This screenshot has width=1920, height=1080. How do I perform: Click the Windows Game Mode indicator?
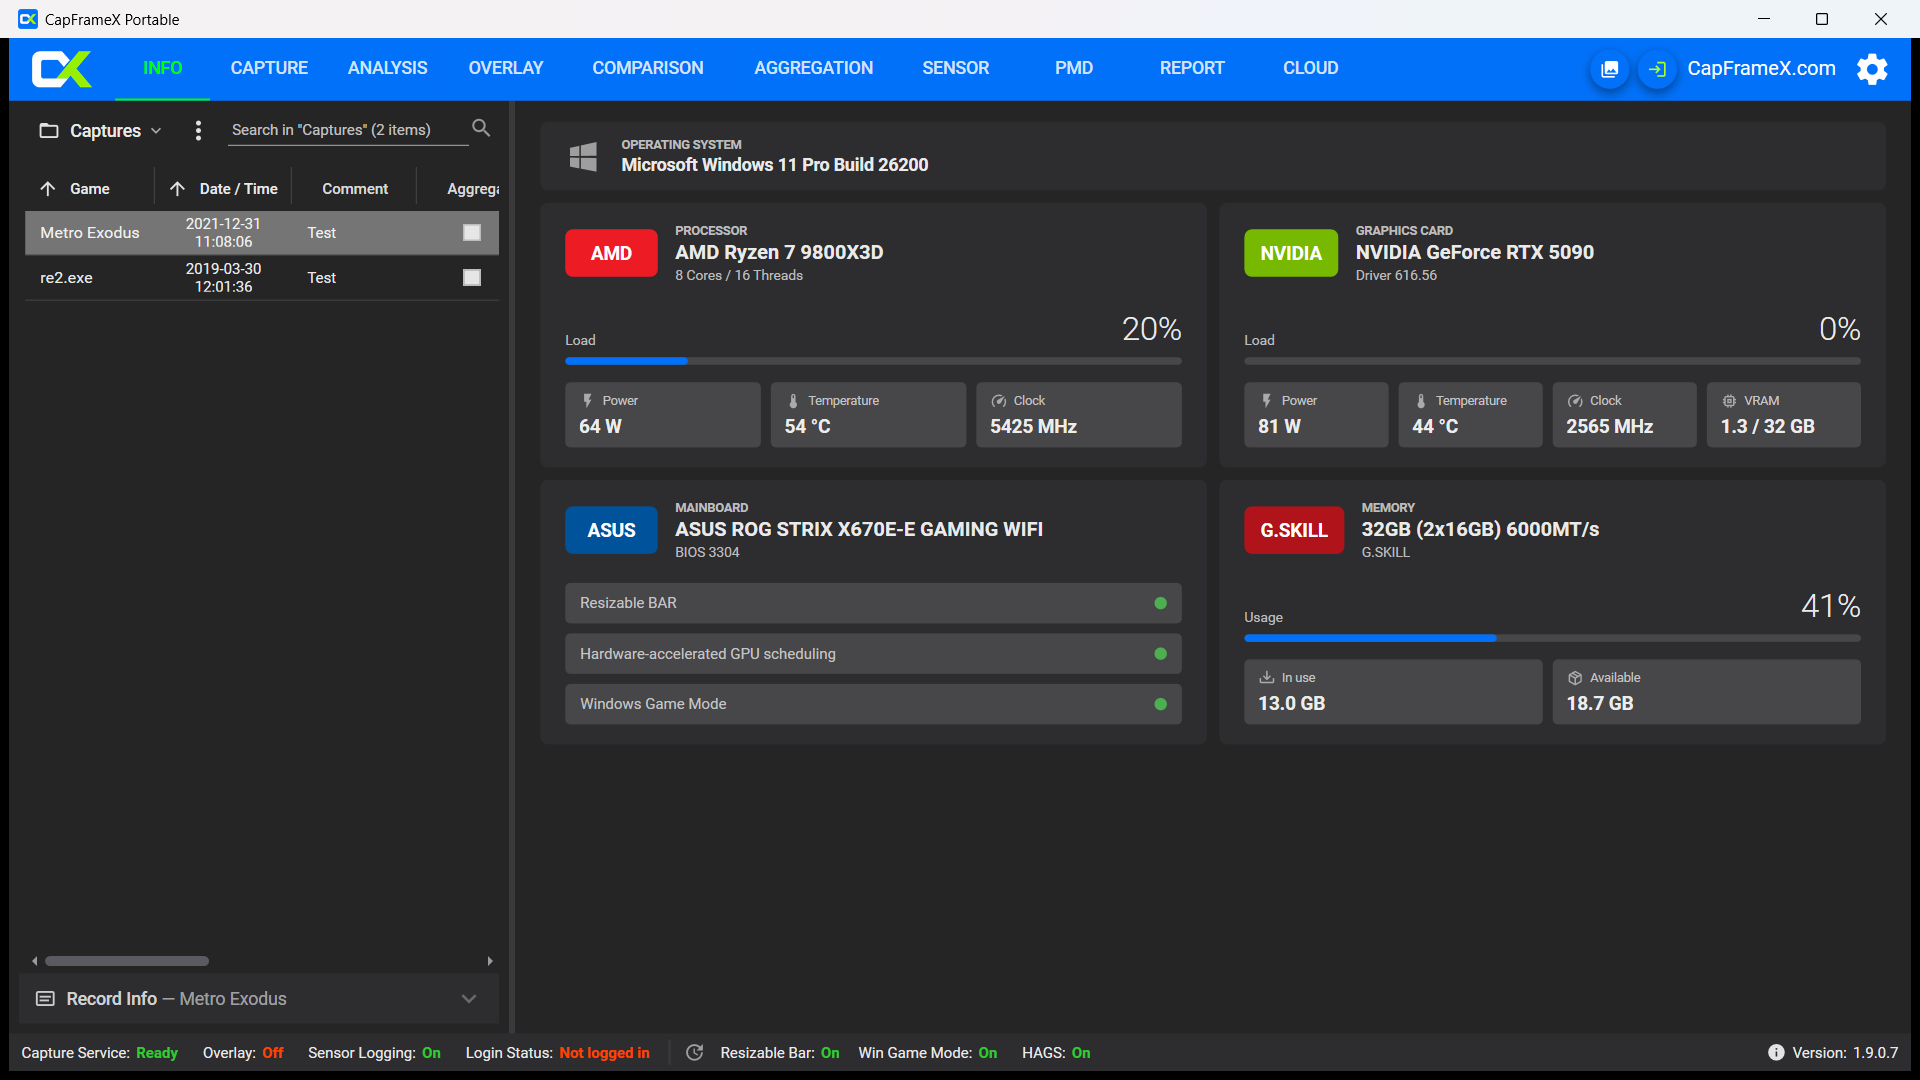pyautogui.click(x=1160, y=704)
